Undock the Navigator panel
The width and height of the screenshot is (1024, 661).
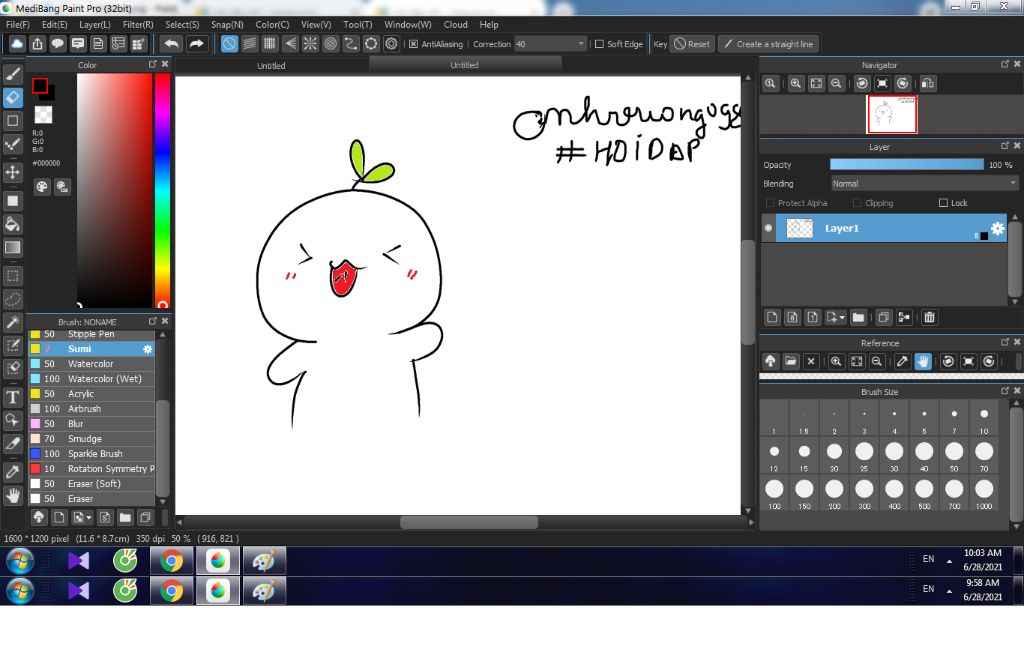pos(1004,64)
